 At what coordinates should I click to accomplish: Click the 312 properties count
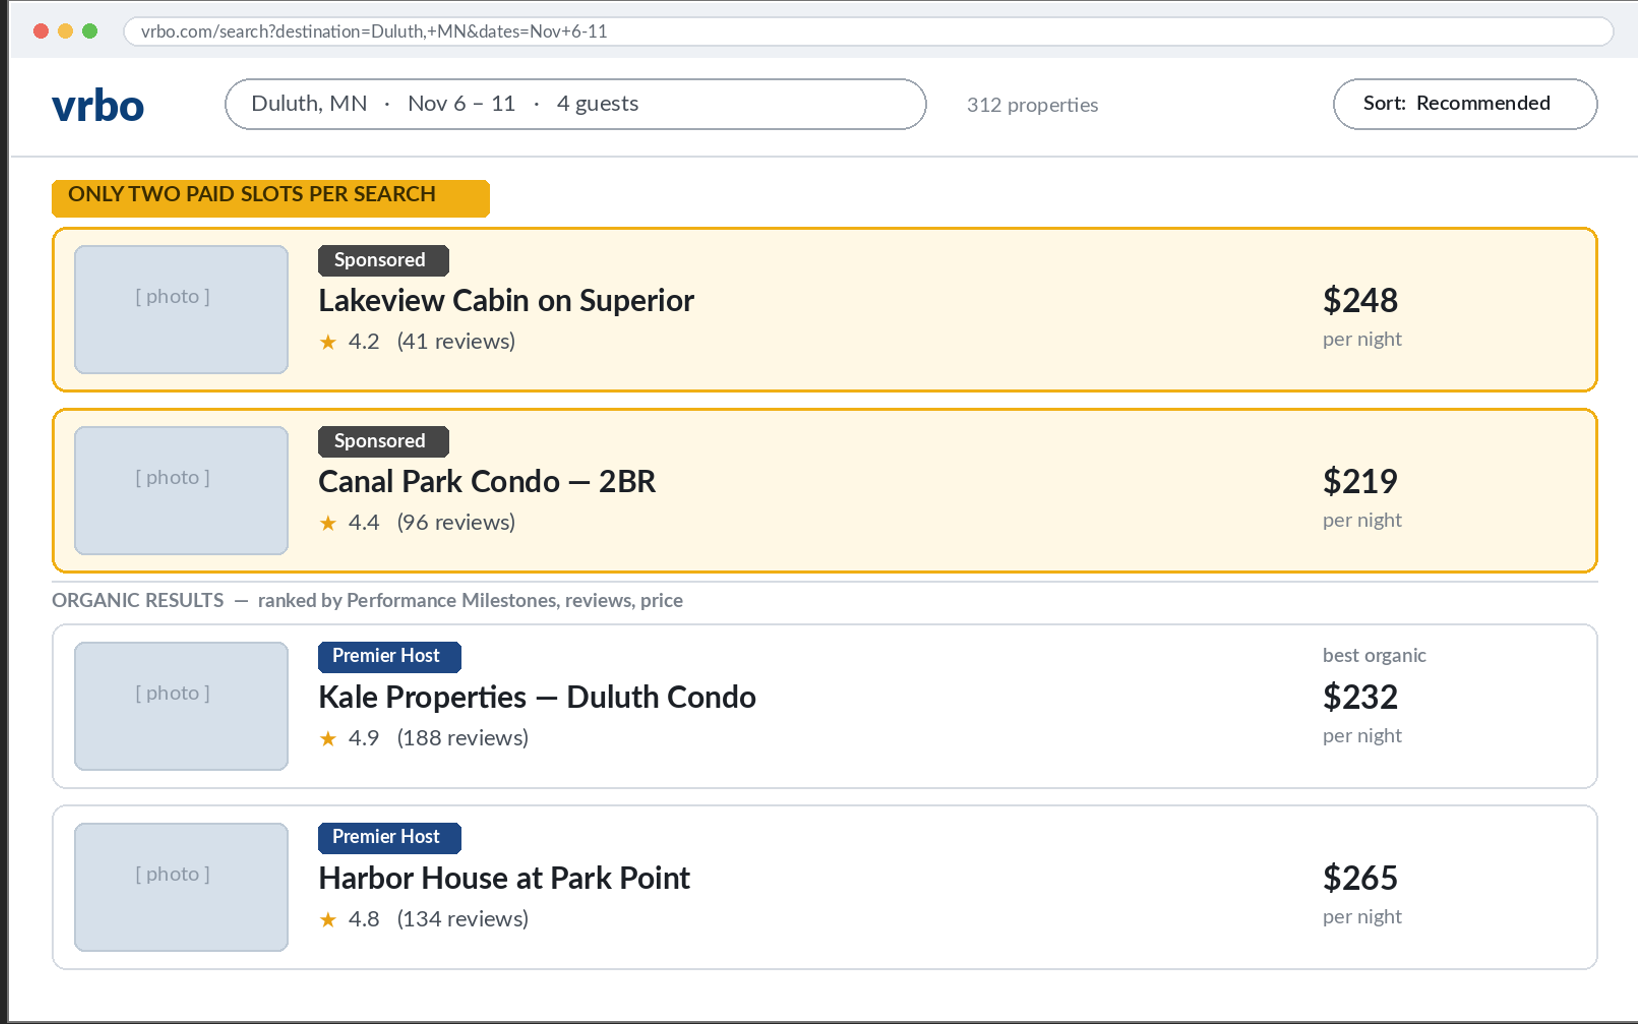[x=1032, y=105]
